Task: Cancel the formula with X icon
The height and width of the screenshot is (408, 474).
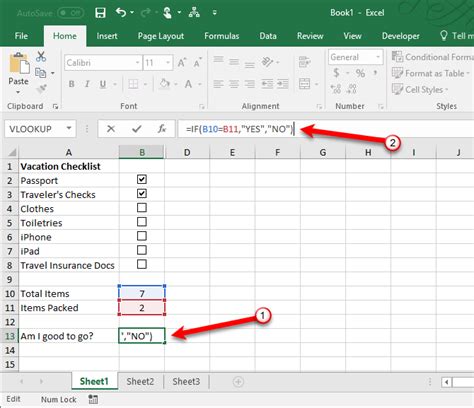Action: coord(111,129)
